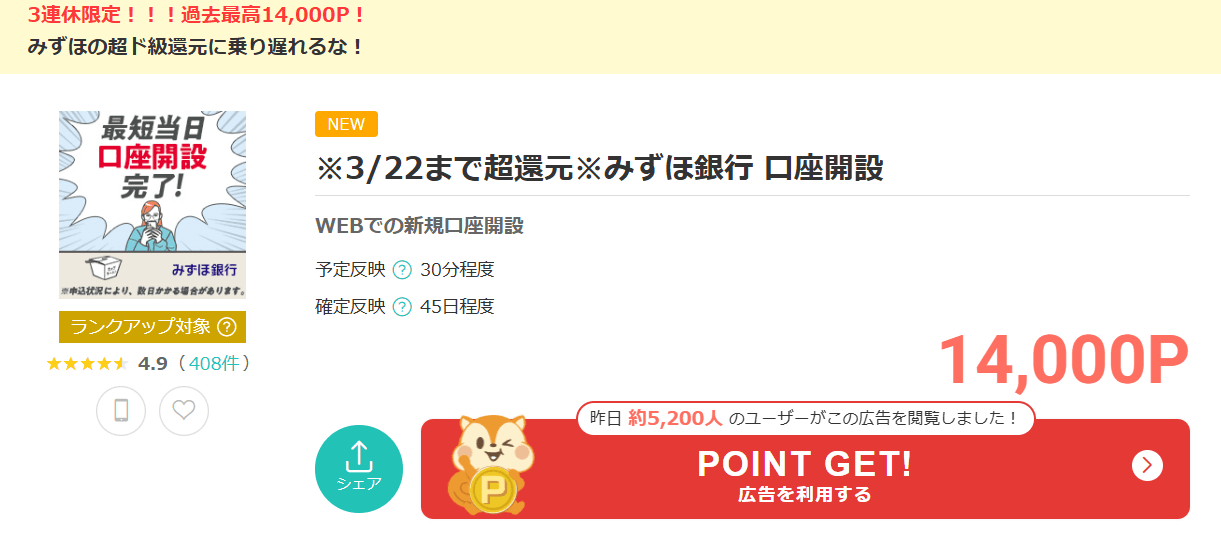The width and height of the screenshot is (1221, 537).
Task: Click the みずほ銀行 口座開設 title heading
Action: (600, 168)
